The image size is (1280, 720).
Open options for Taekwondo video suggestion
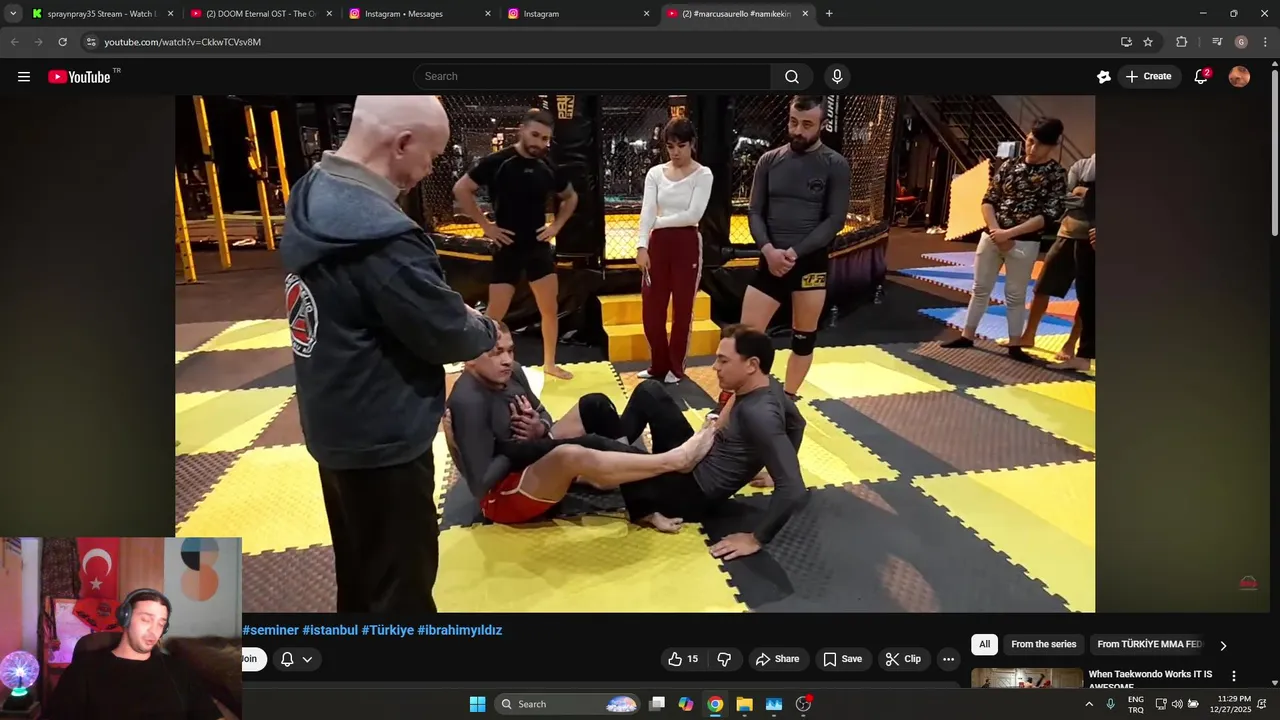pyautogui.click(x=1233, y=676)
